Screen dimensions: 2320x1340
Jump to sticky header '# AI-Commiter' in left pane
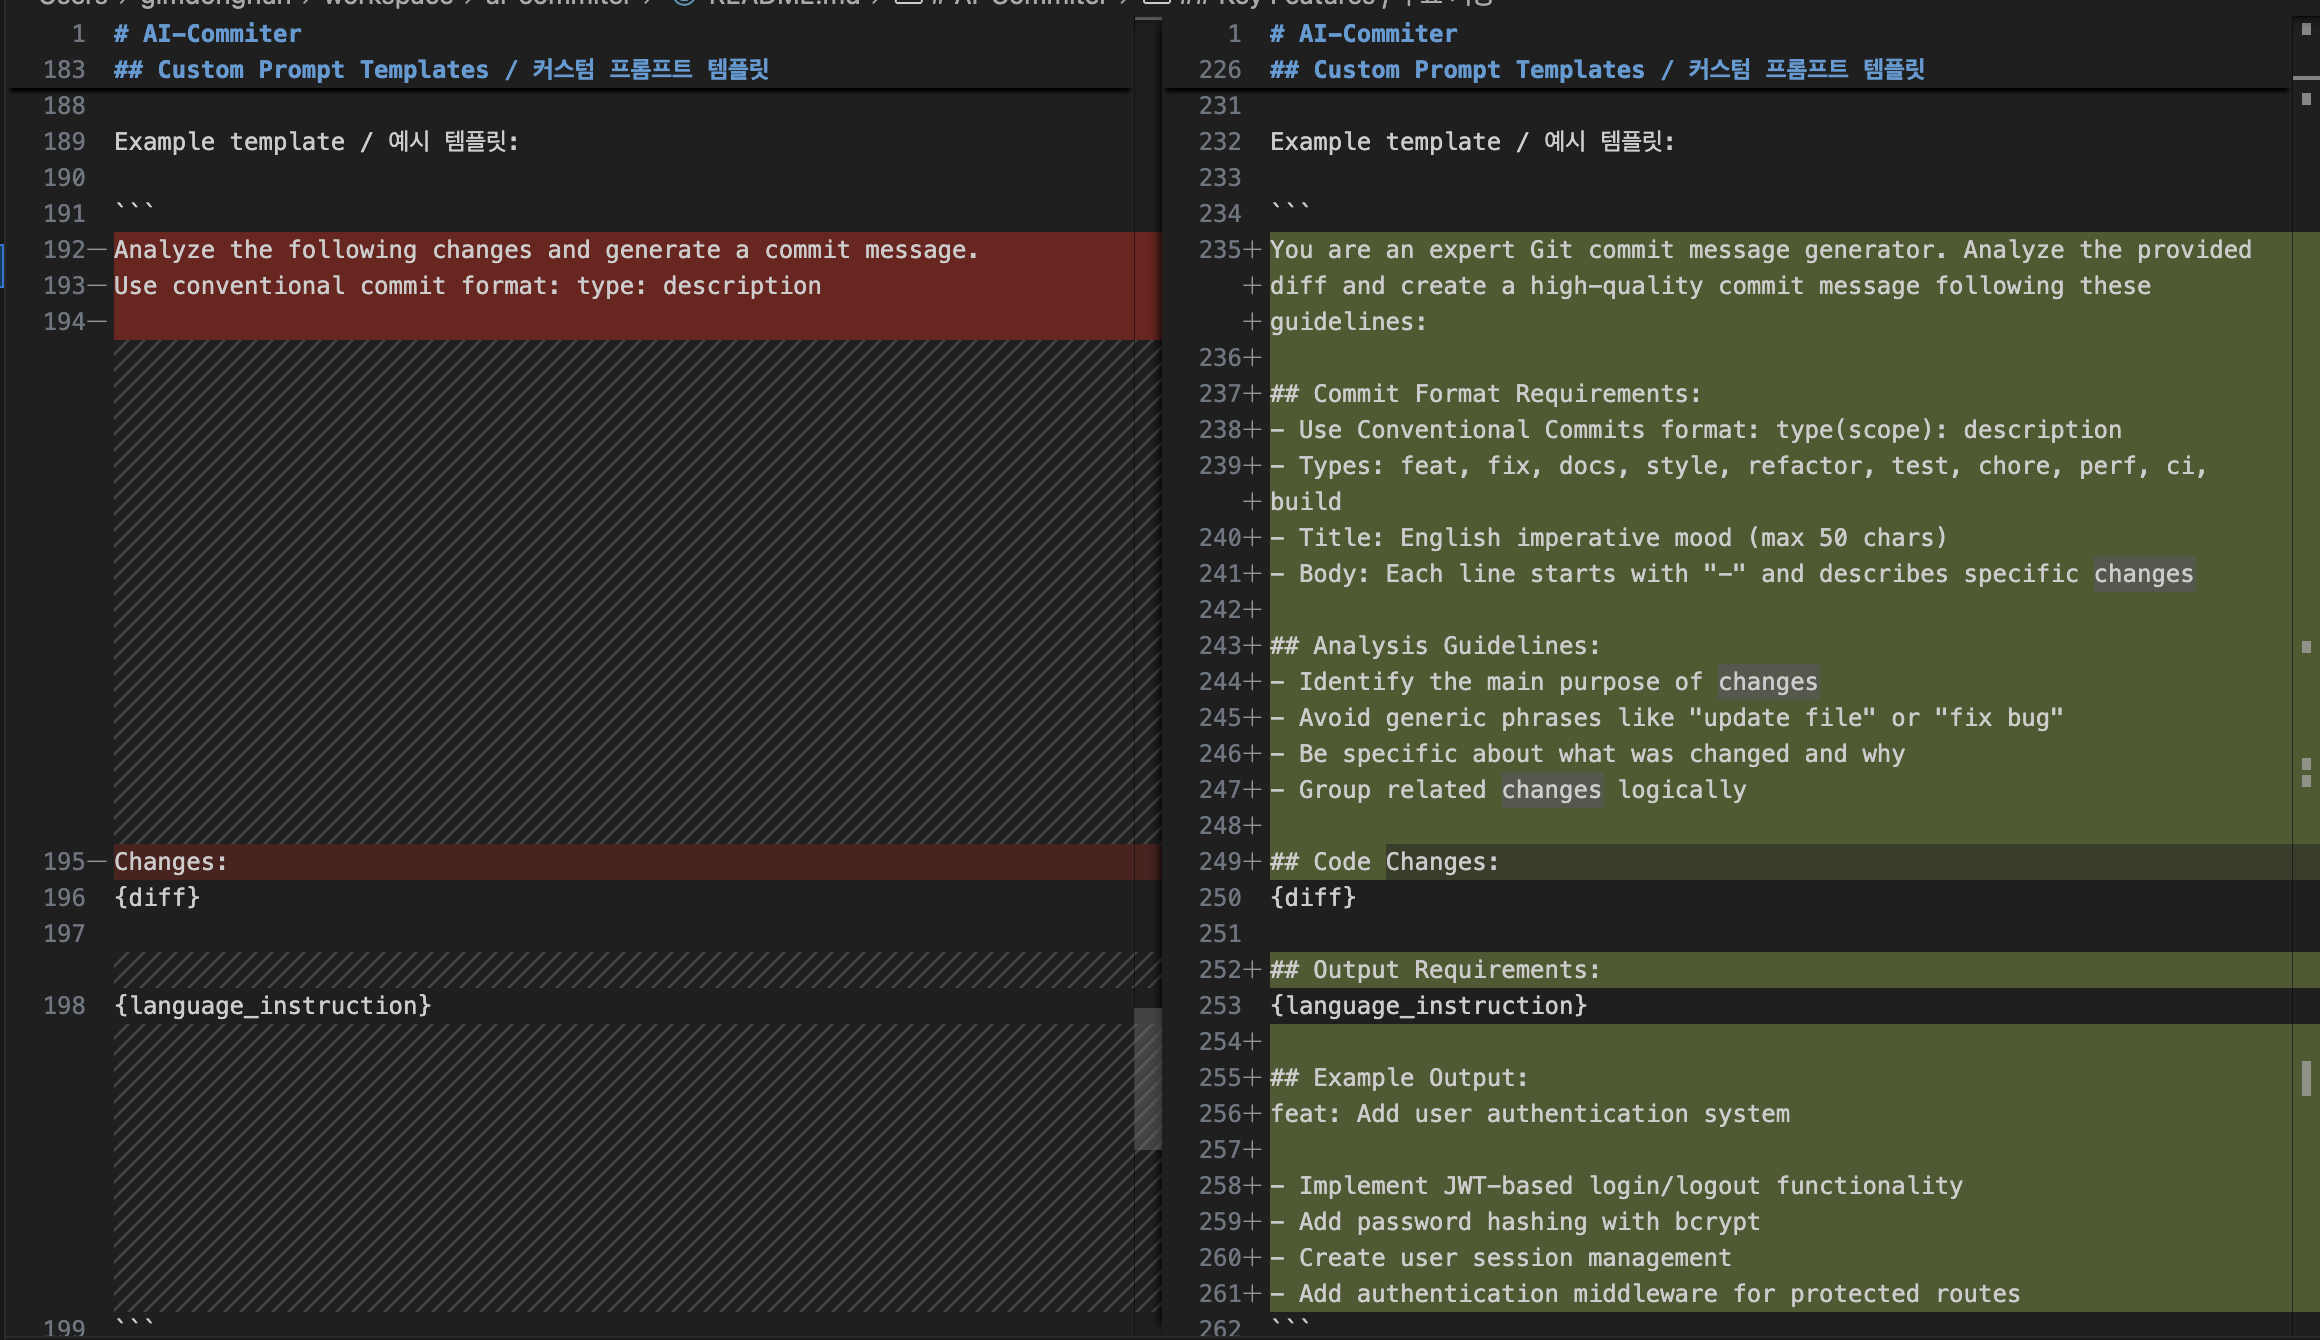[x=207, y=34]
